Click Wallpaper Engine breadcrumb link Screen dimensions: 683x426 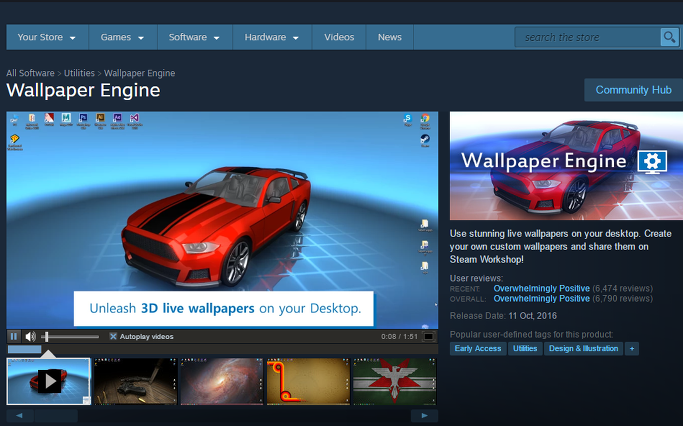(139, 73)
